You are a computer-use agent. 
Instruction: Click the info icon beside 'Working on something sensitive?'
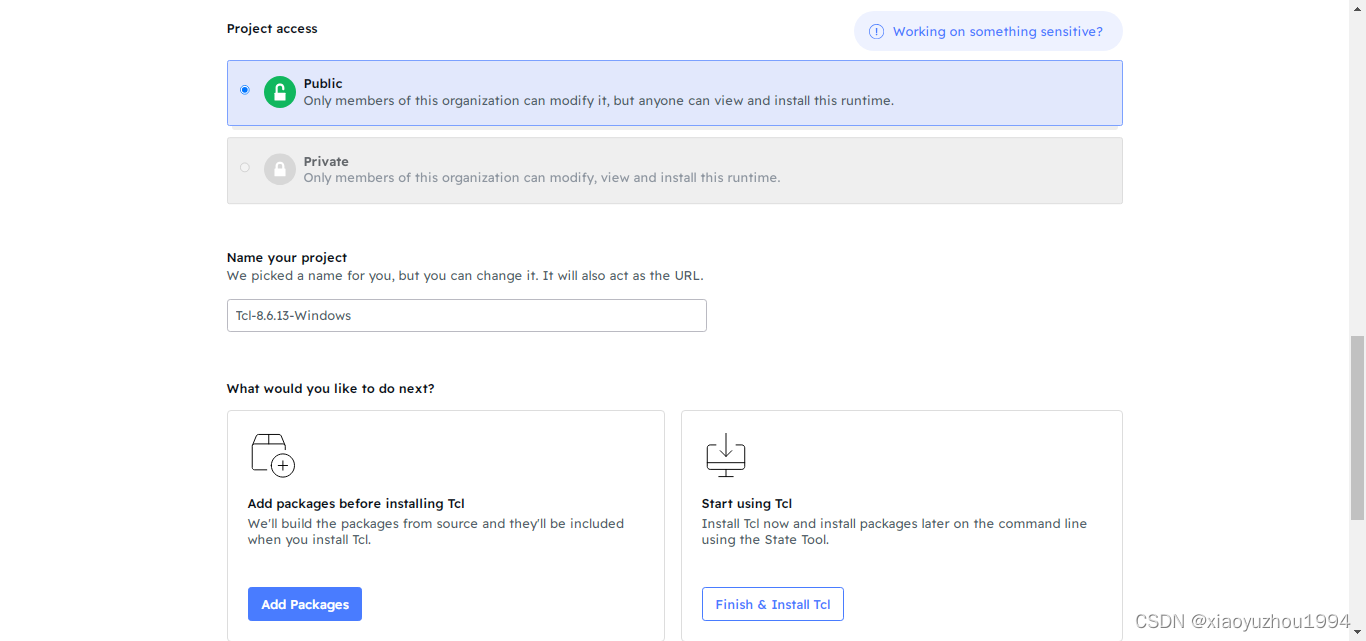coord(877,32)
